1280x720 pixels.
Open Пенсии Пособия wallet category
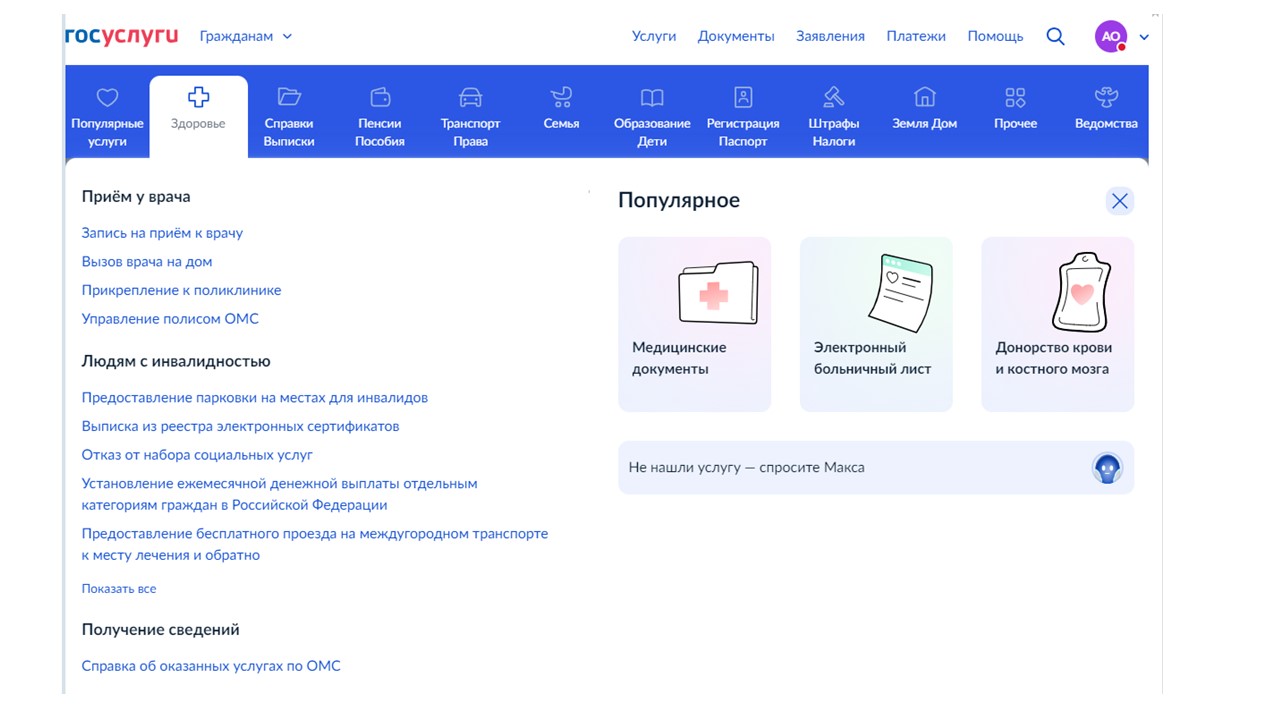click(380, 116)
